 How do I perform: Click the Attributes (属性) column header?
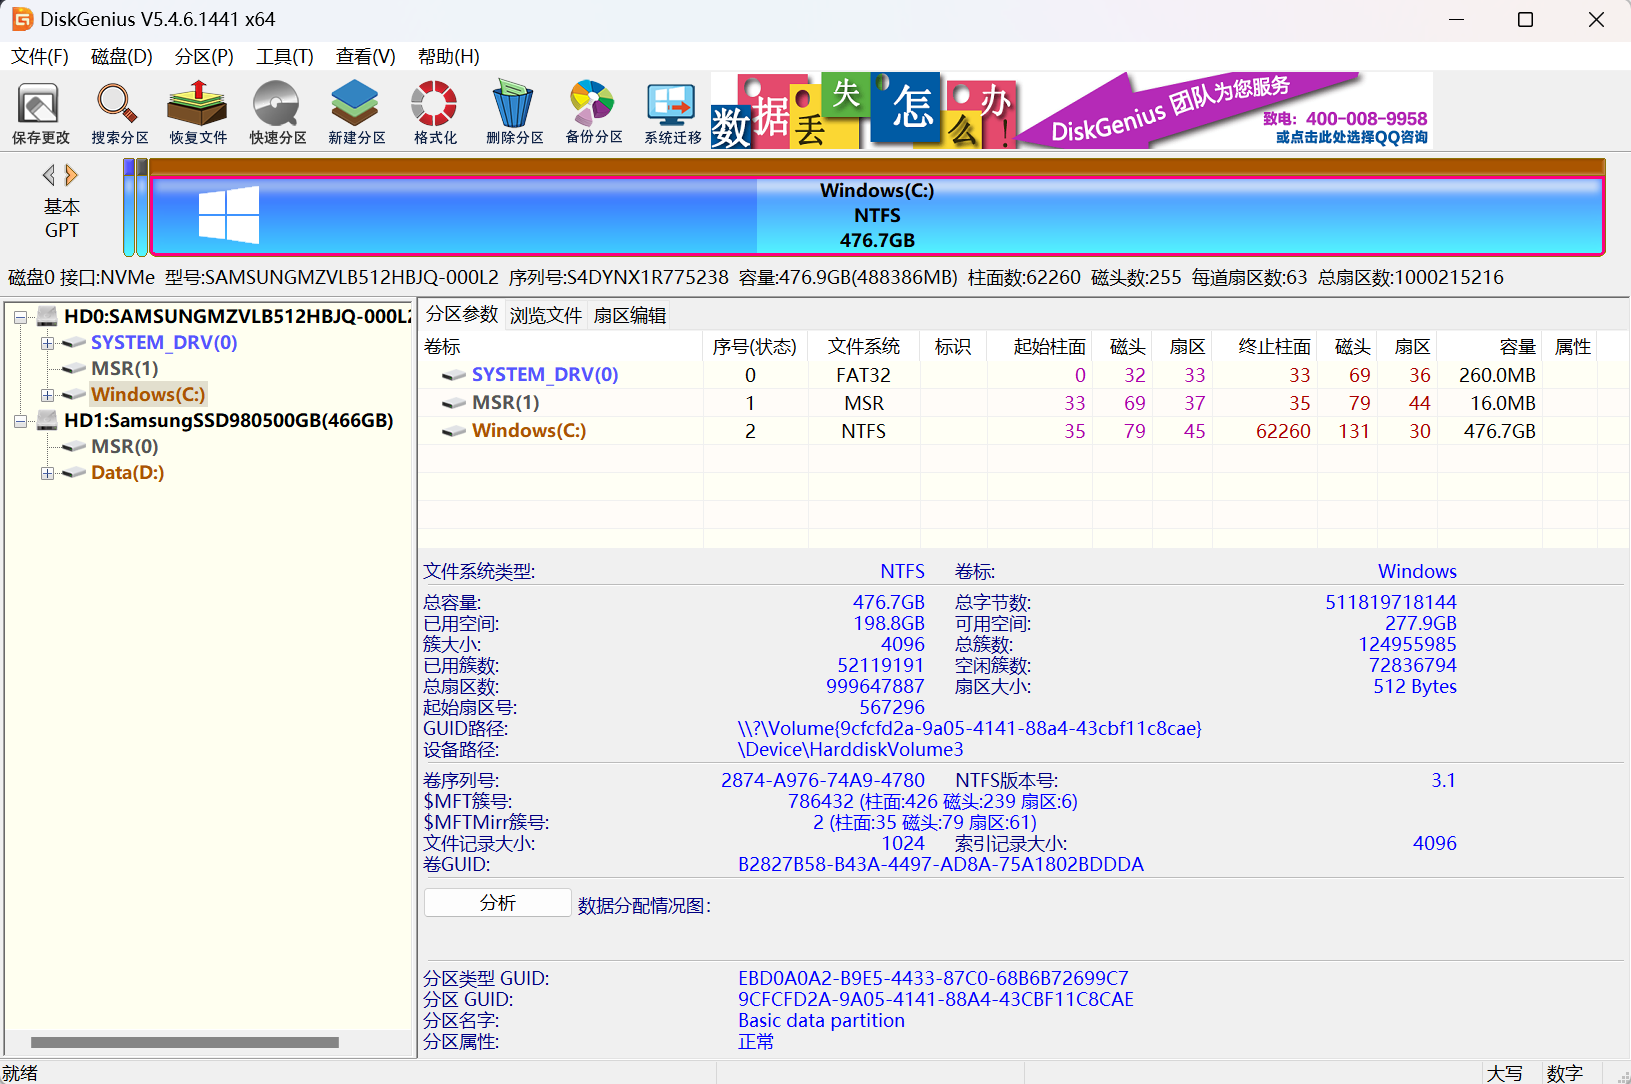[x=1572, y=347]
